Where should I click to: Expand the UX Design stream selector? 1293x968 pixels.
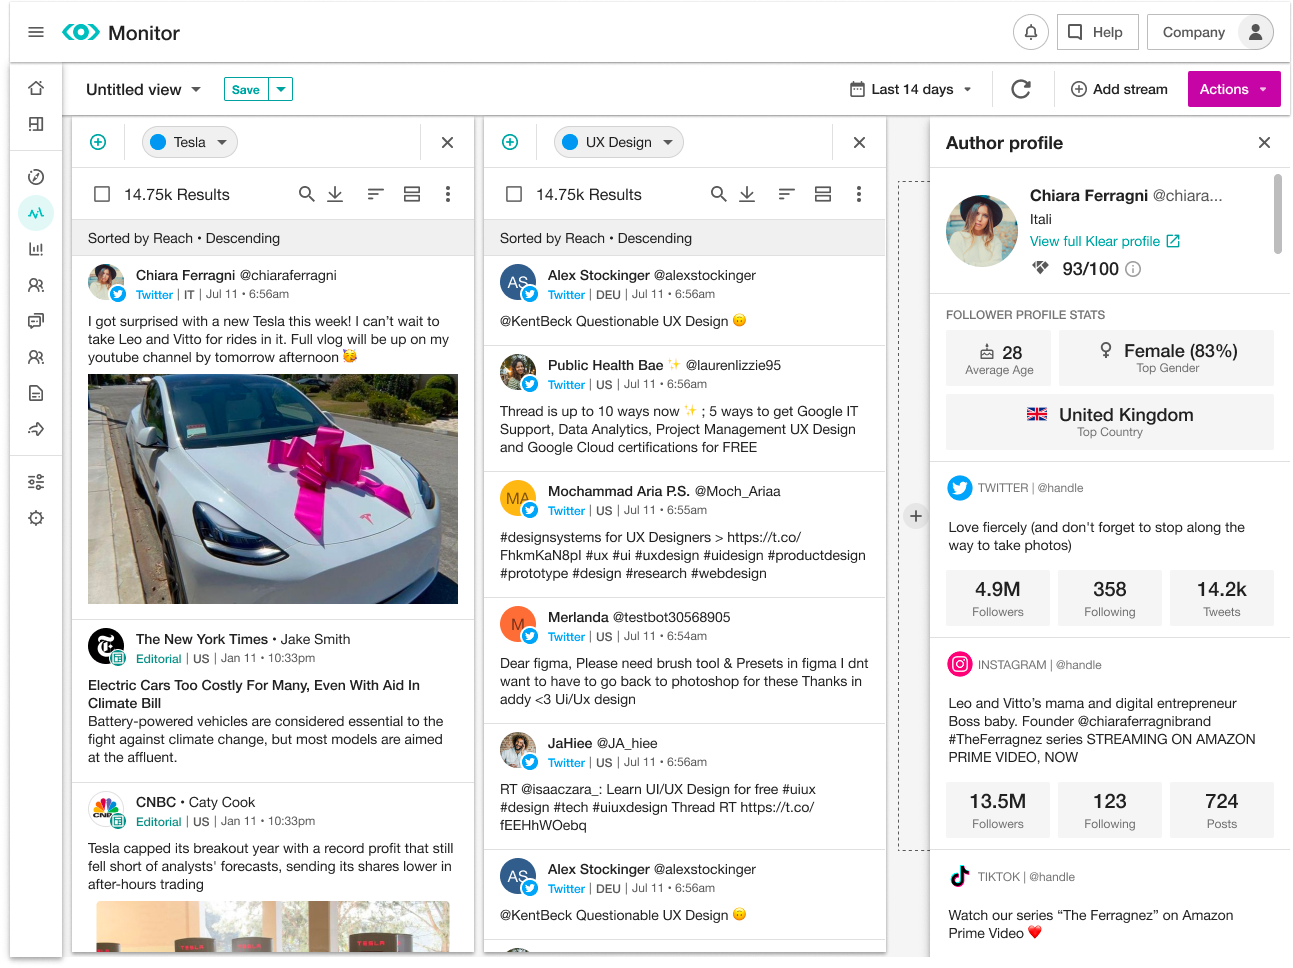pos(619,142)
